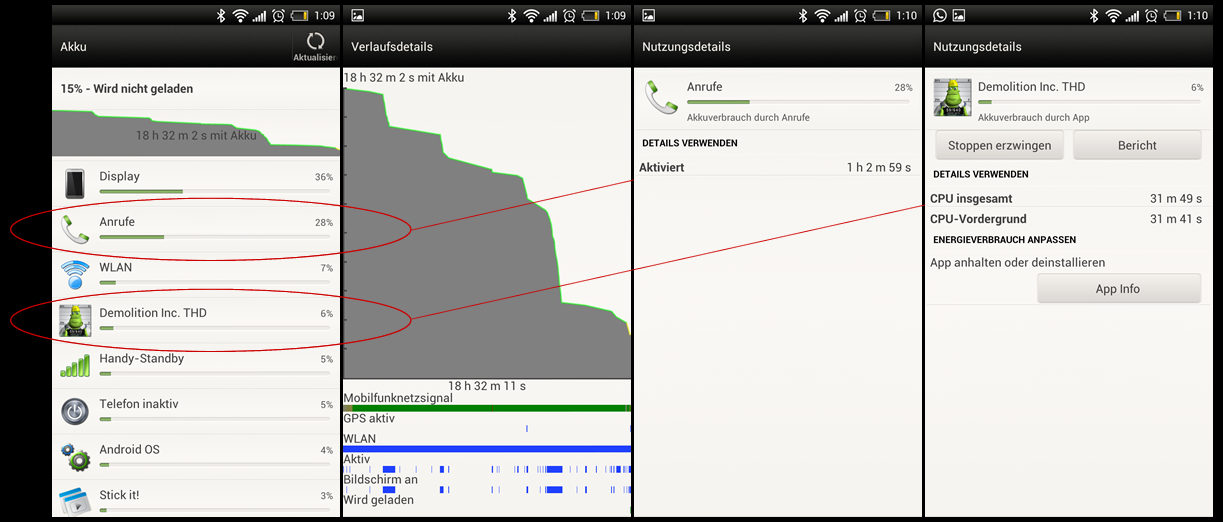This screenshot has width=1223, height=522.
Task: Tap the image notification icon in Anrufe screen status bar
Action: (648, 16)
